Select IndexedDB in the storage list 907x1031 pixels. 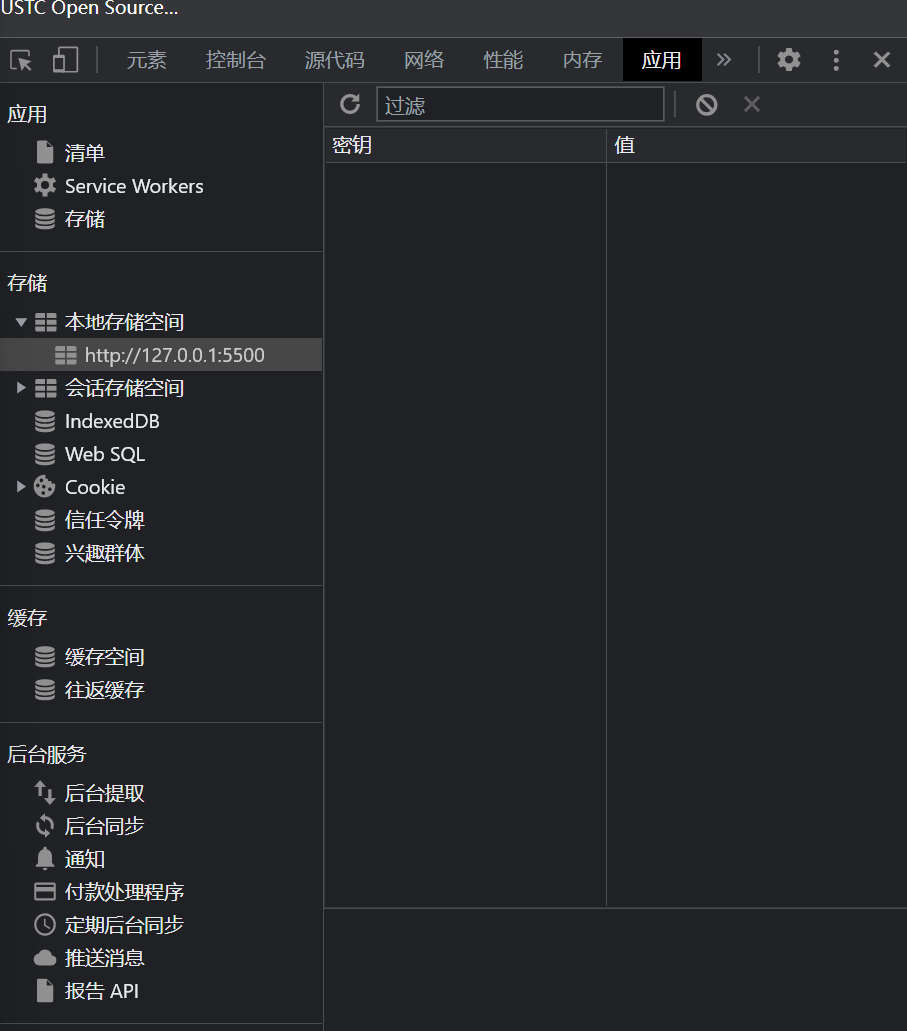(x=111, y=421)
